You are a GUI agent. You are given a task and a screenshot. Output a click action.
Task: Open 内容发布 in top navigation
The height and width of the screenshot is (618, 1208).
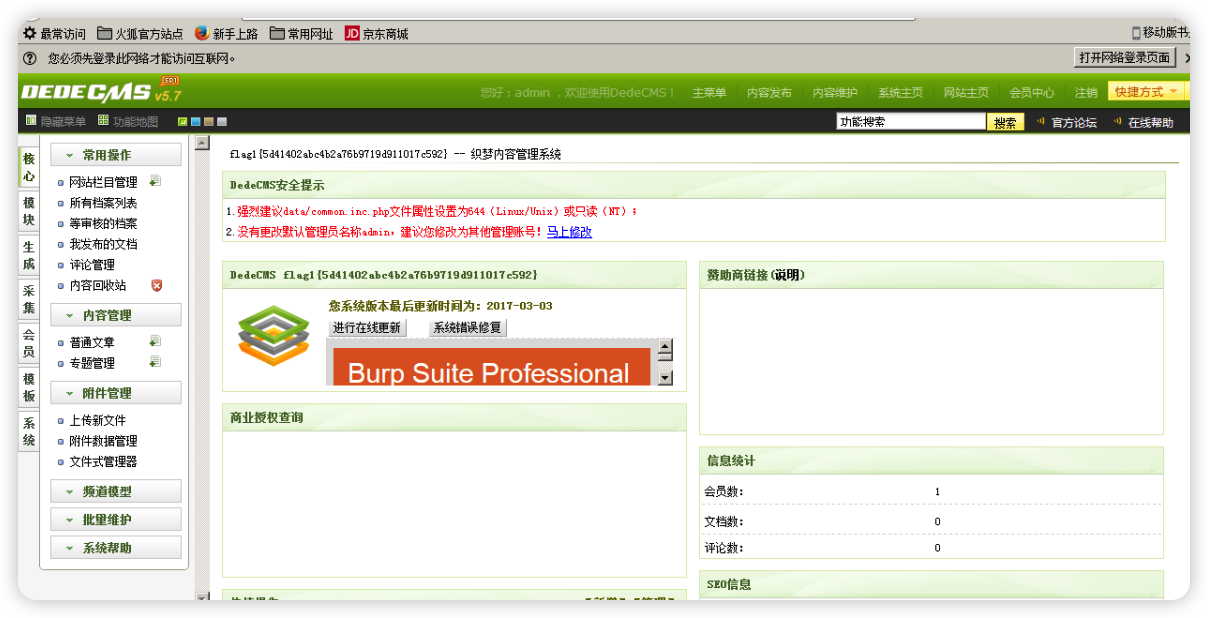tap(769, 93)
